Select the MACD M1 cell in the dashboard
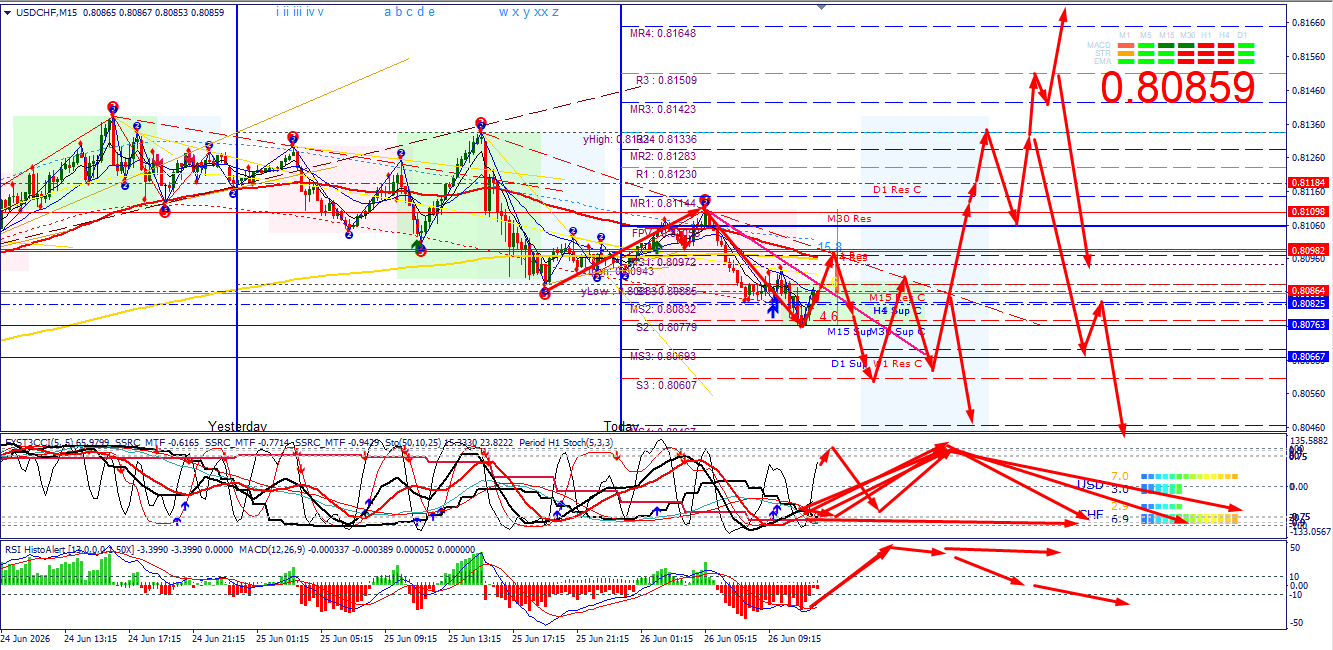Viewport: 1333px width, 650px height. coord(1126,45)
